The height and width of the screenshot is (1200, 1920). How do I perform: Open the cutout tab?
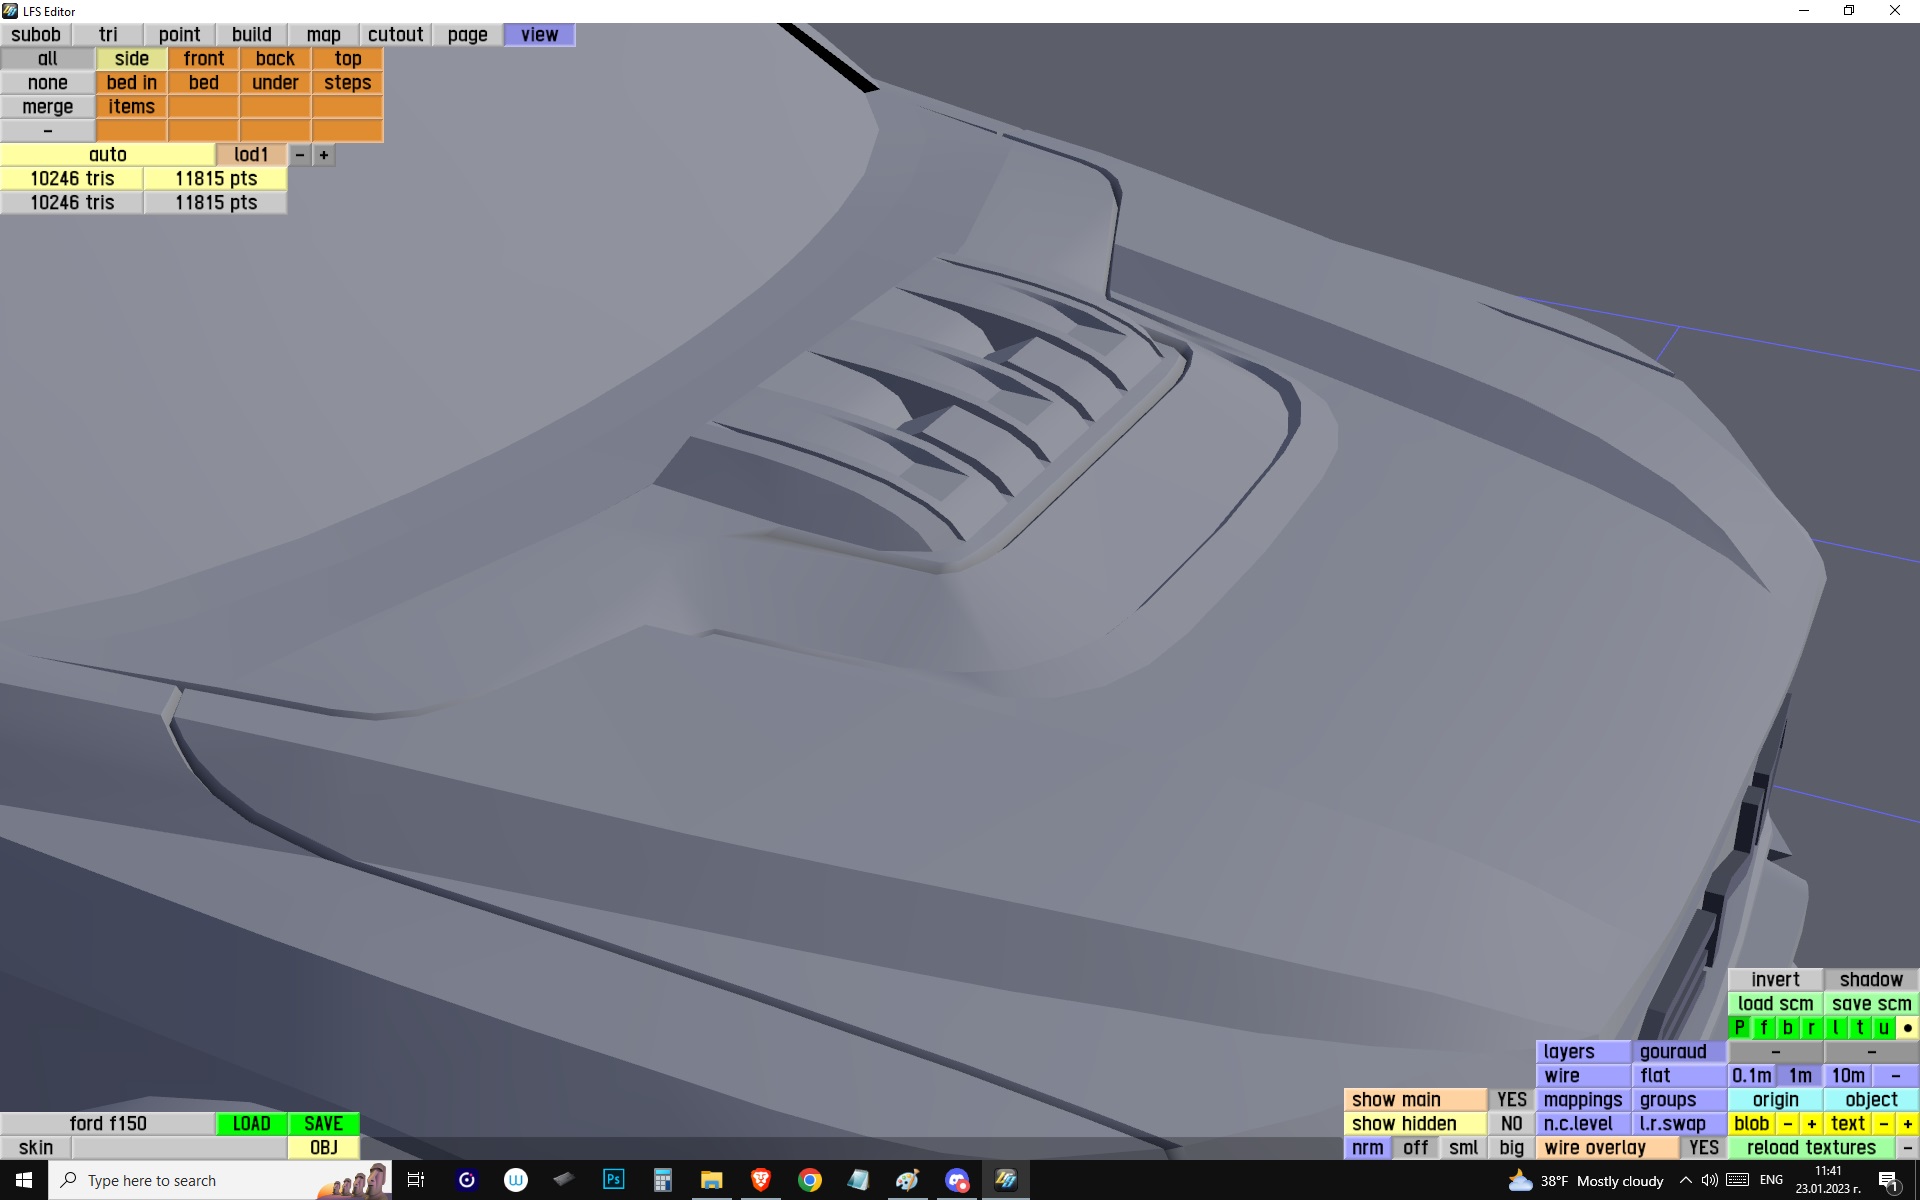pos(395,35)
